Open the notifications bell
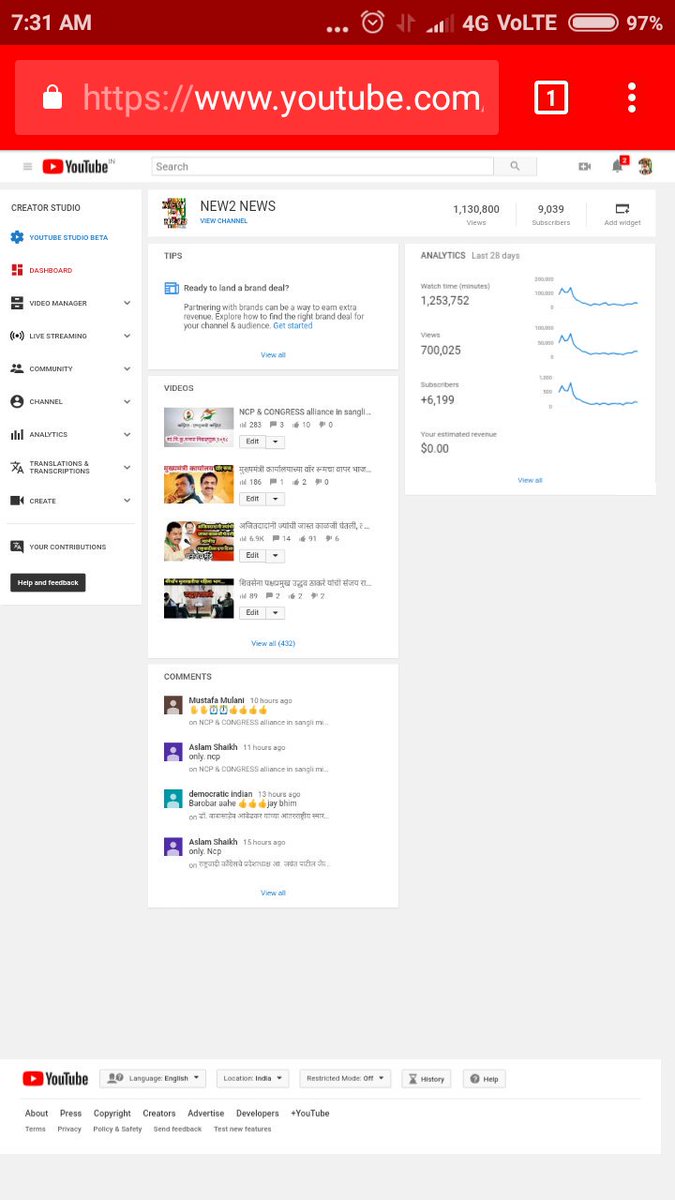 [618, 166]
